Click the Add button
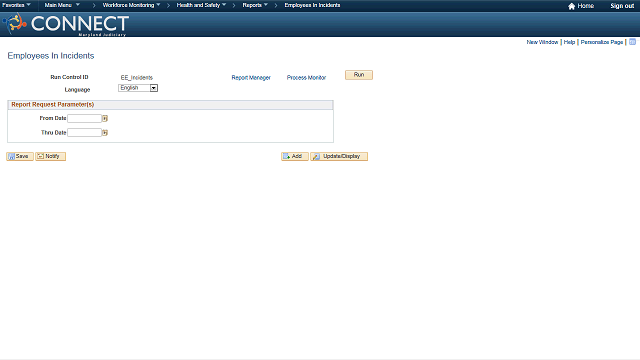This screenshot has width=640, height=360. [x=294, y=156]
